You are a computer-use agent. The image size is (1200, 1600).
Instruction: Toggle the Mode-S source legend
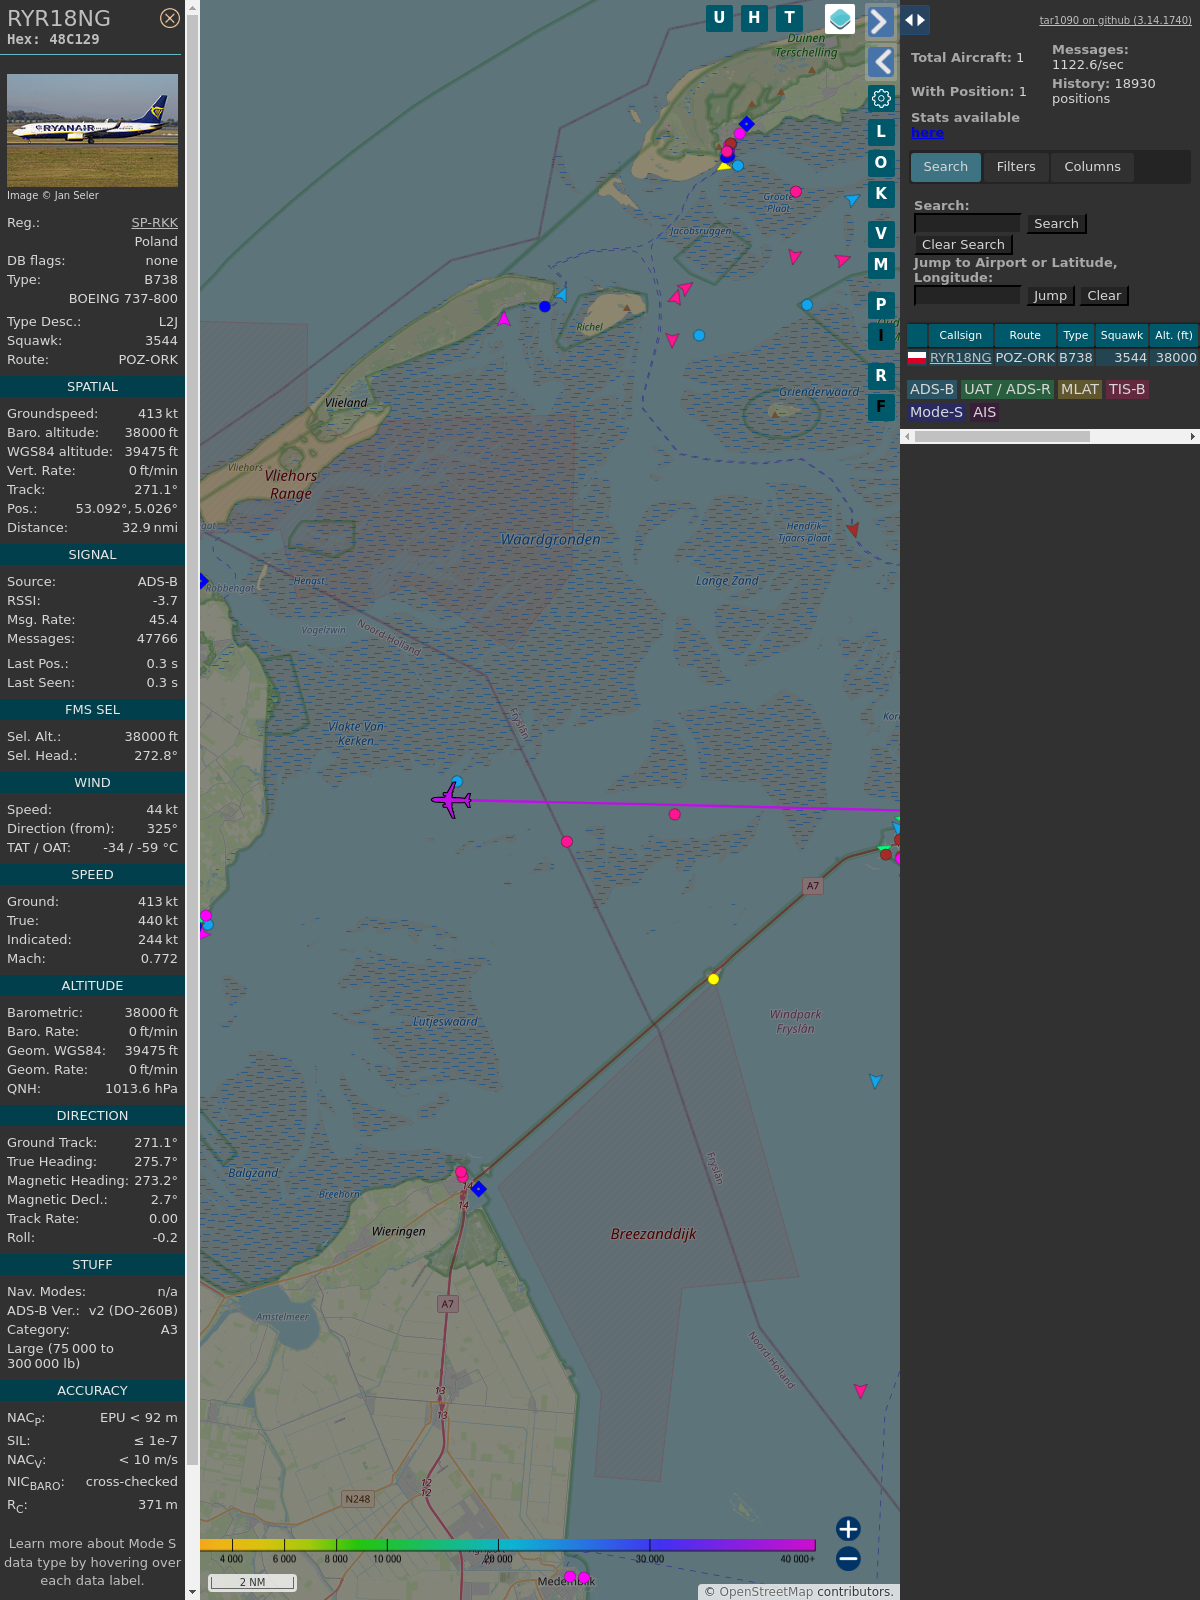pos(936,412)
